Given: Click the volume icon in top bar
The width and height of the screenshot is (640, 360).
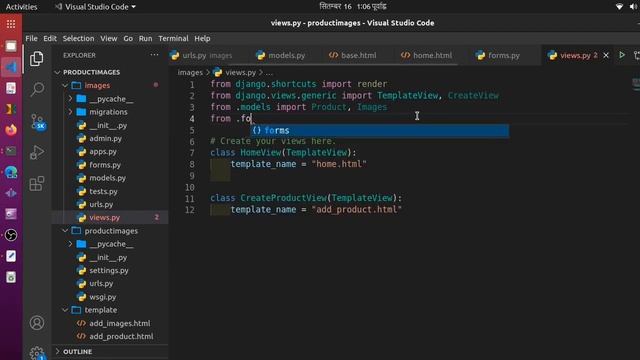Looking at the screenshot, I should [633, 7].
